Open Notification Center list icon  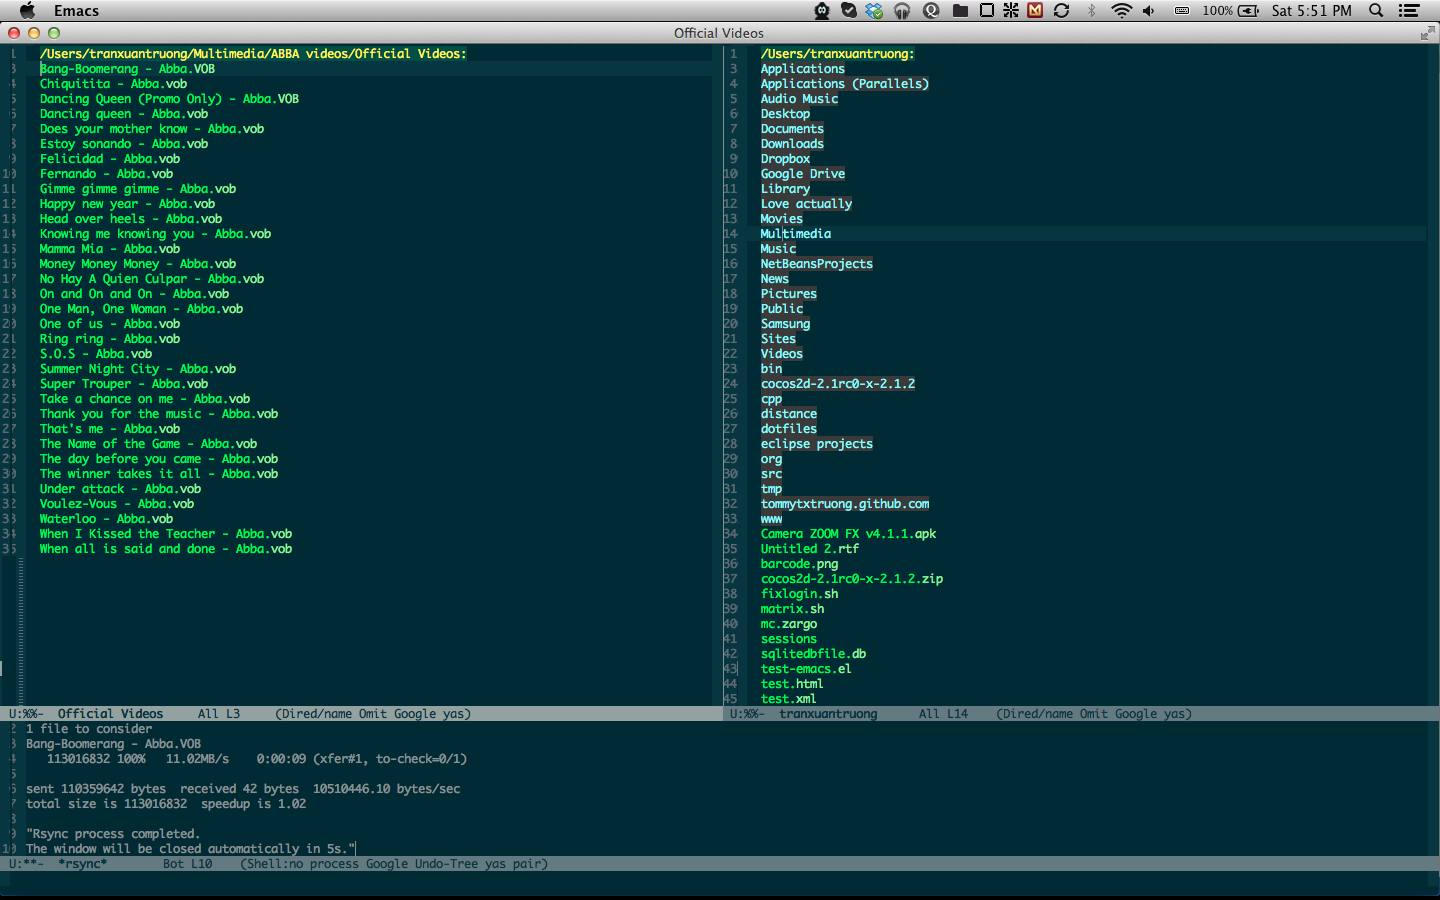point(1409,10)
